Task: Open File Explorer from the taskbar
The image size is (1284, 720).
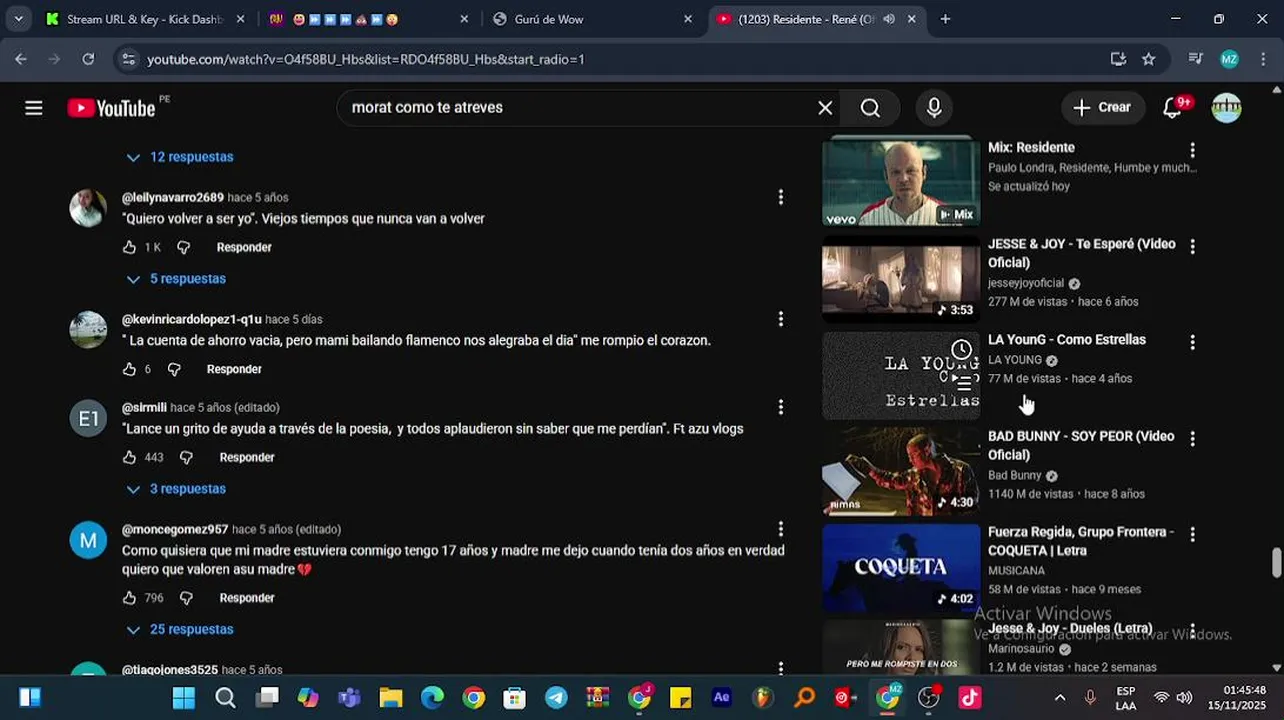Action: [391, 698]
